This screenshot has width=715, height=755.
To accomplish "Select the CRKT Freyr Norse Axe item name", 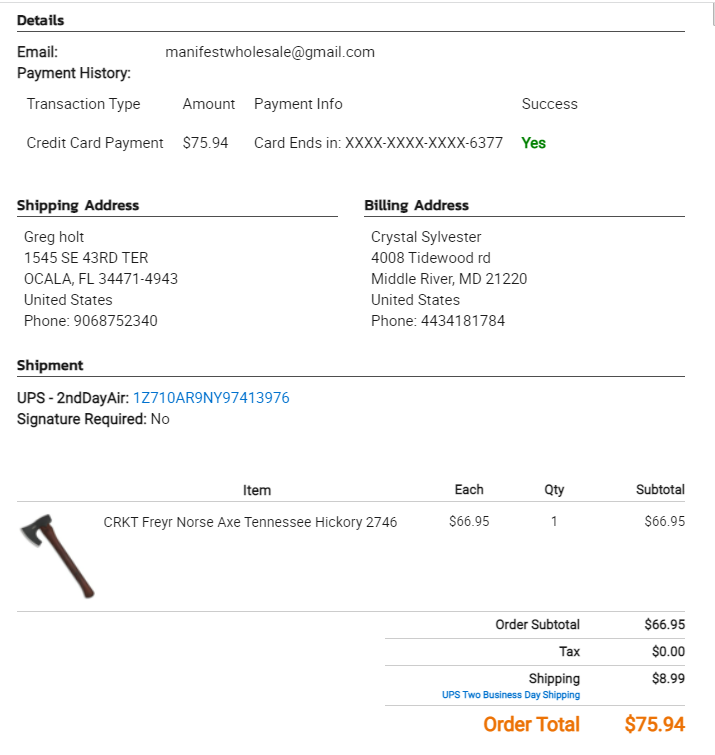I will (250, 522).
